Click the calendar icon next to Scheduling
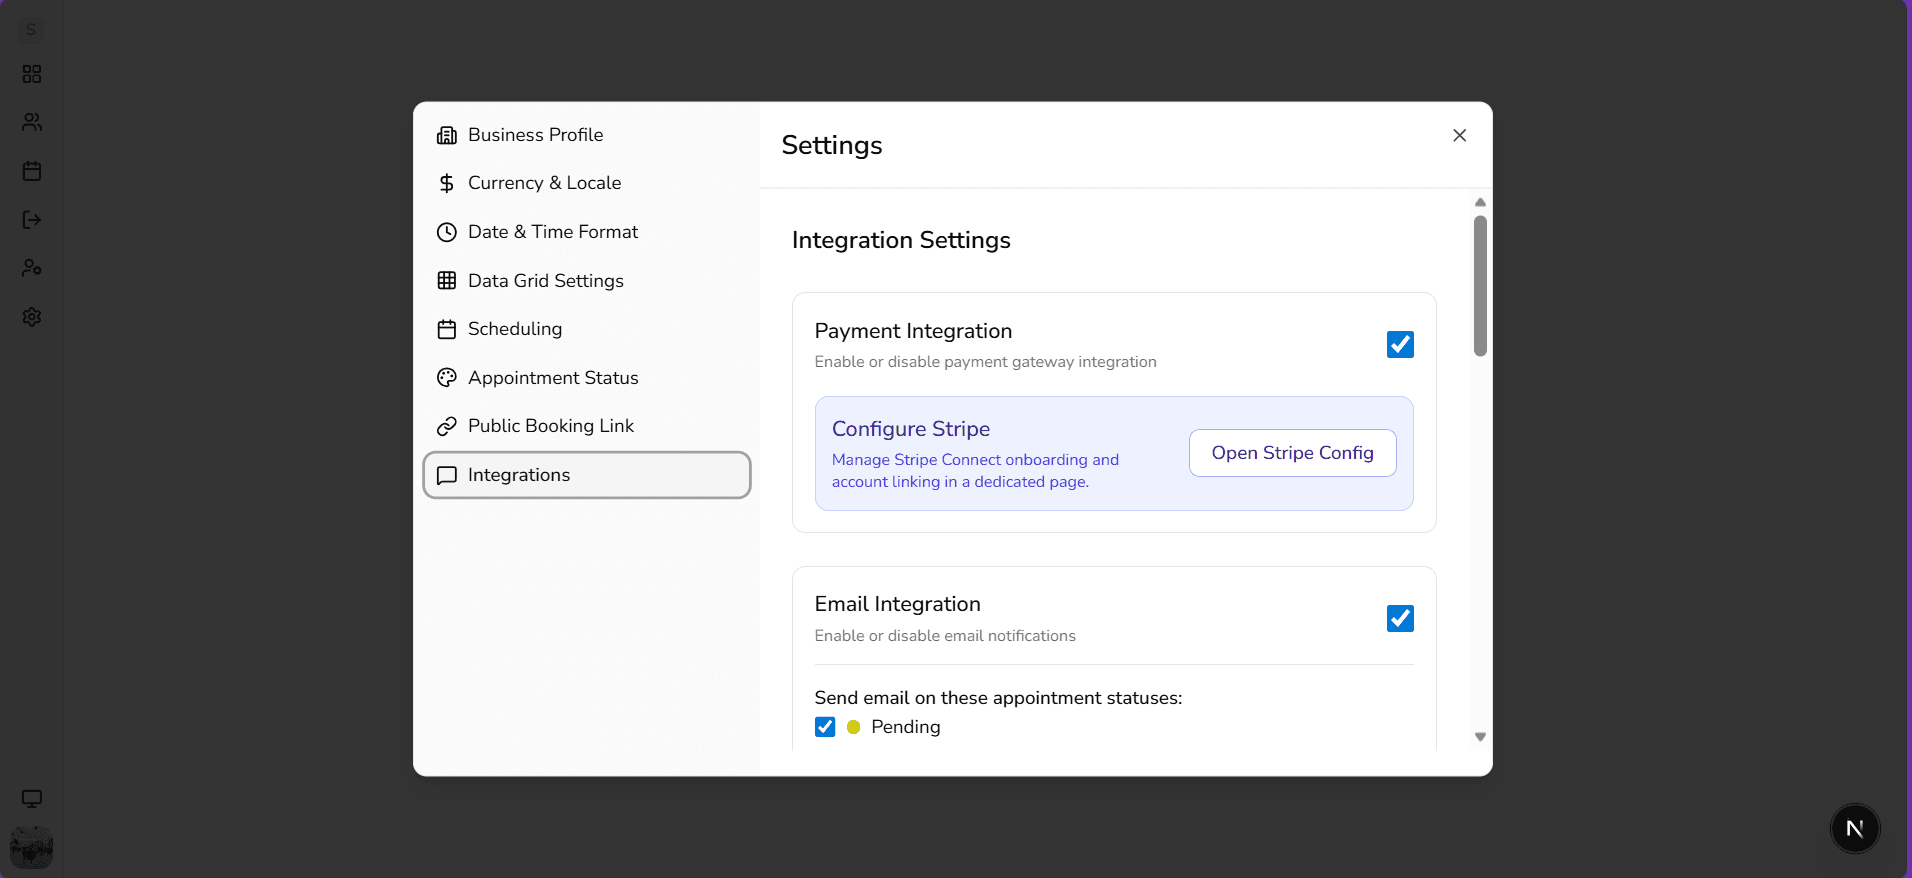Image resolution: width=1912 pixels, height=878 pixels. (x=447, y=329)
